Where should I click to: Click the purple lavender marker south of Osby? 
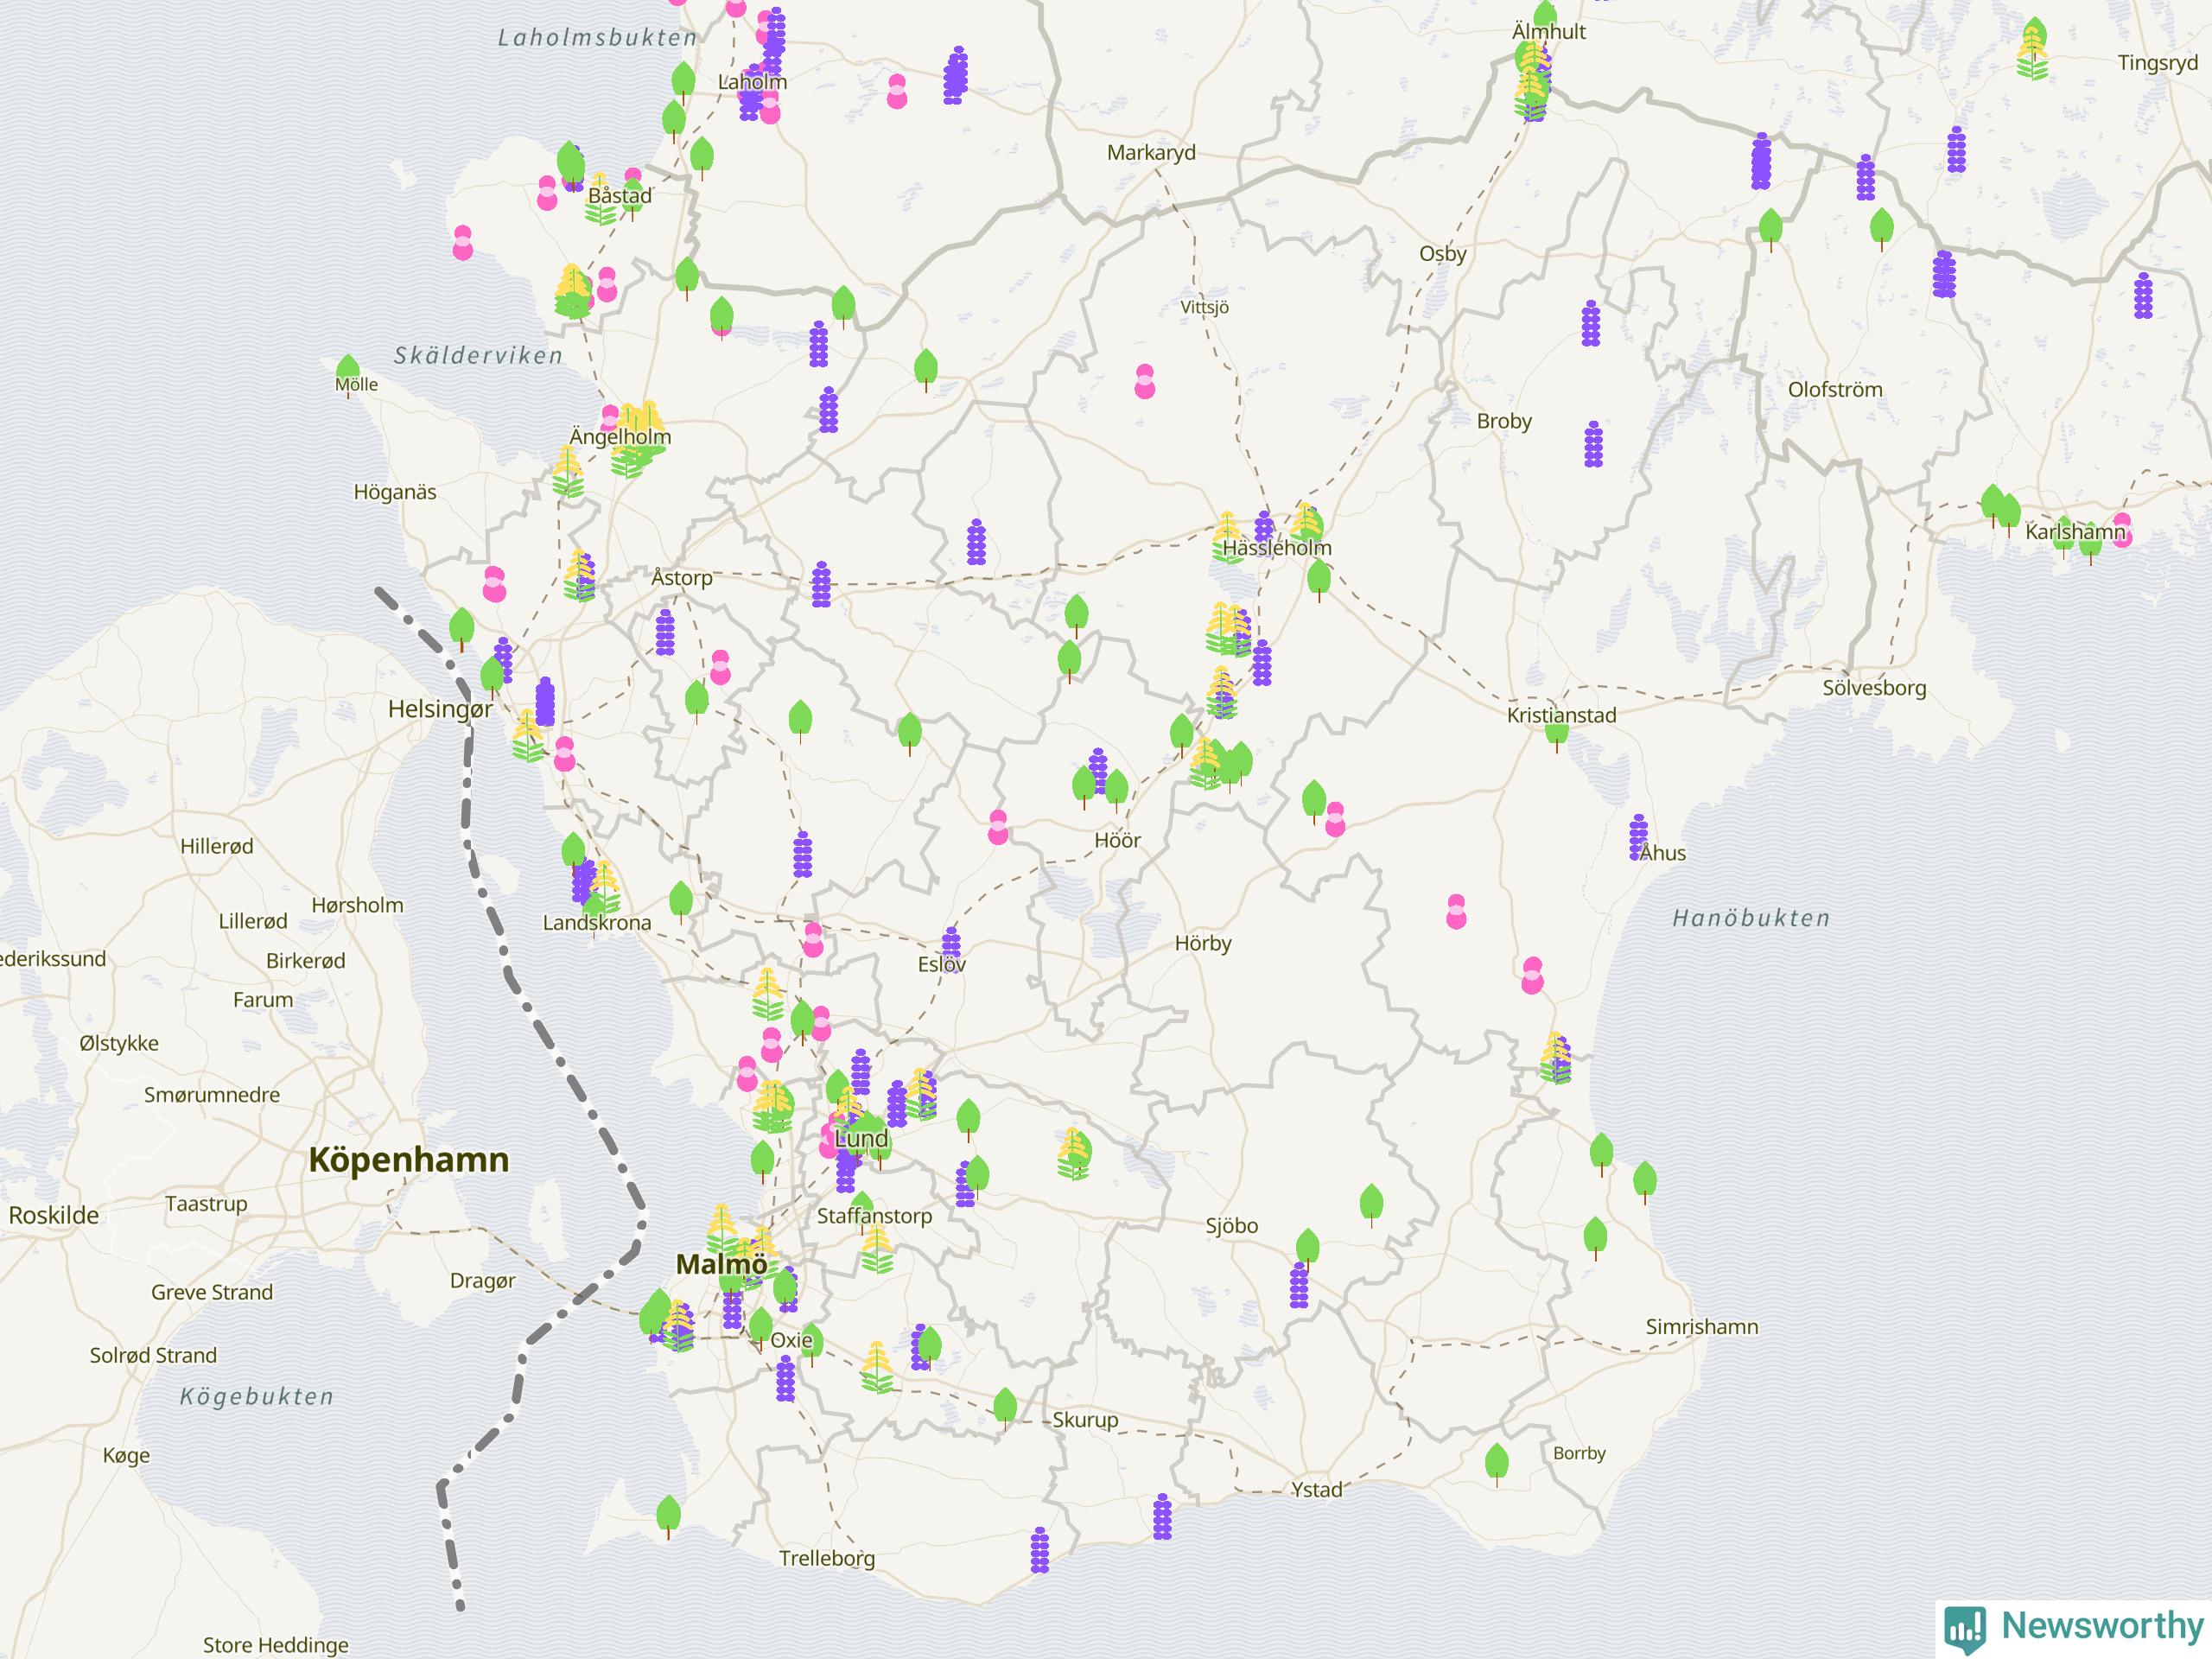point(1591,323)
